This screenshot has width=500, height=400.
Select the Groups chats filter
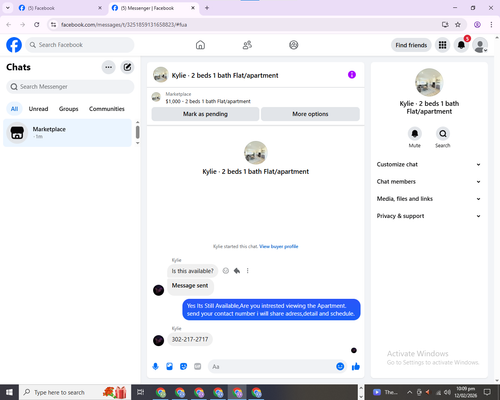coord(68,109)
